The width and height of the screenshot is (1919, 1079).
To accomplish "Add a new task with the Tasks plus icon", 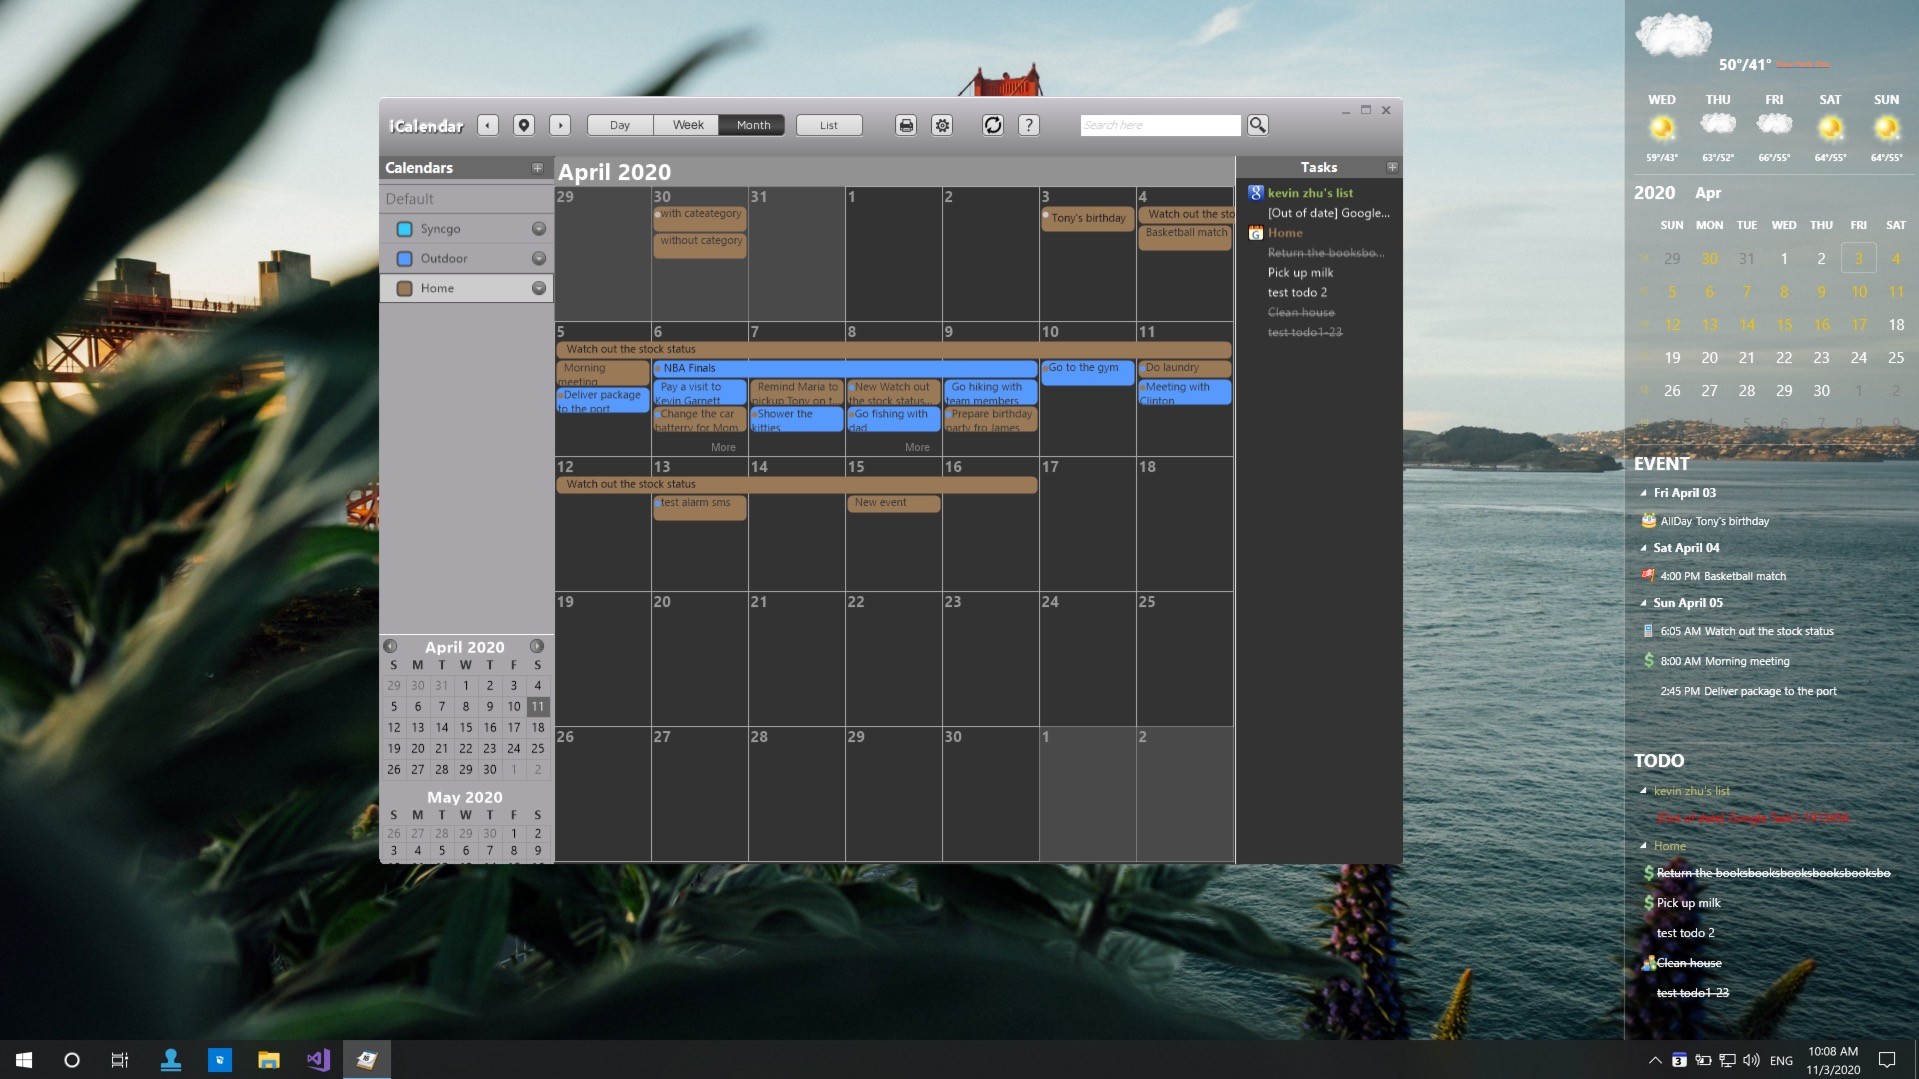I will pos(1392,167).
